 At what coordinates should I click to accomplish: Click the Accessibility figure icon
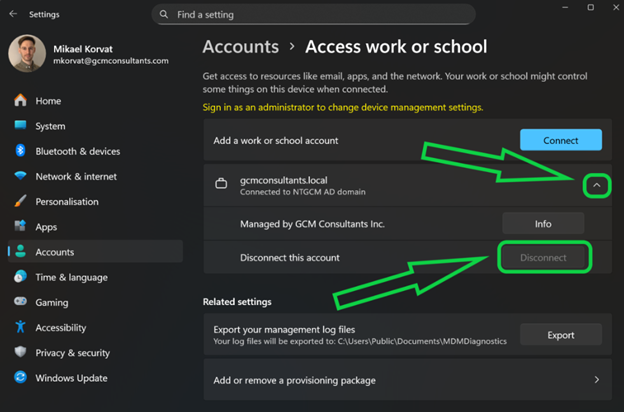tap(20, 327)
